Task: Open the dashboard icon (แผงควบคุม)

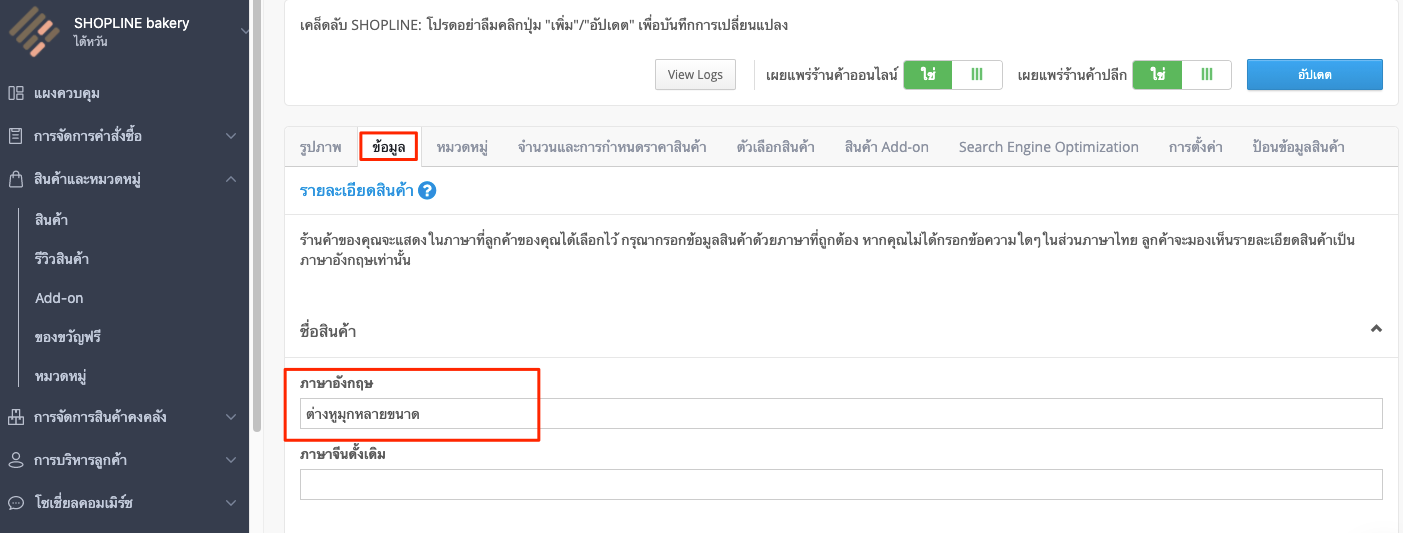Action: point(16,93)
